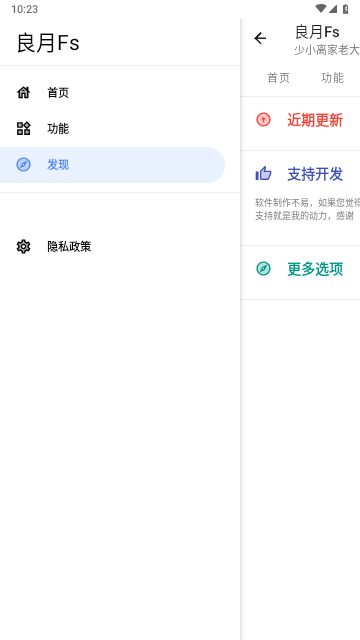Click the 功能 grid icon in the drawer
This screenshot has width=360, height=640.
pos(23,129)
